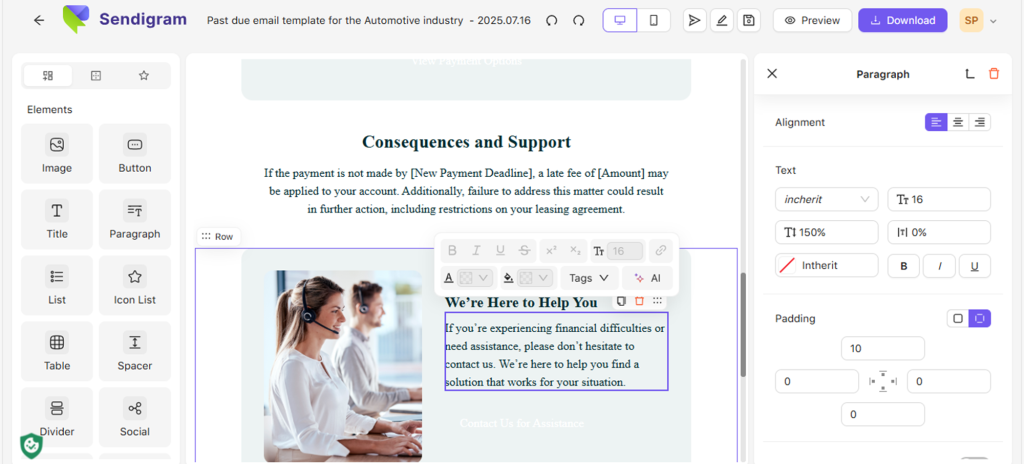Screen dimensions: 1024x464
Task: Expand the Tags dropdown
Action: (589, 278)
